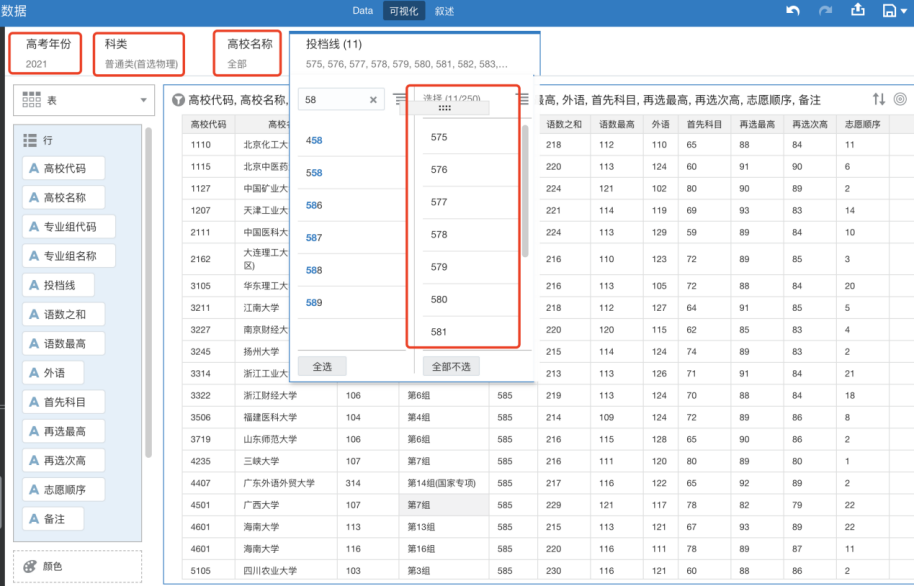The height and width of the screenshot is (586, 914).
Task: Select value 587 in the search results
Action: [x=351, y=237]
